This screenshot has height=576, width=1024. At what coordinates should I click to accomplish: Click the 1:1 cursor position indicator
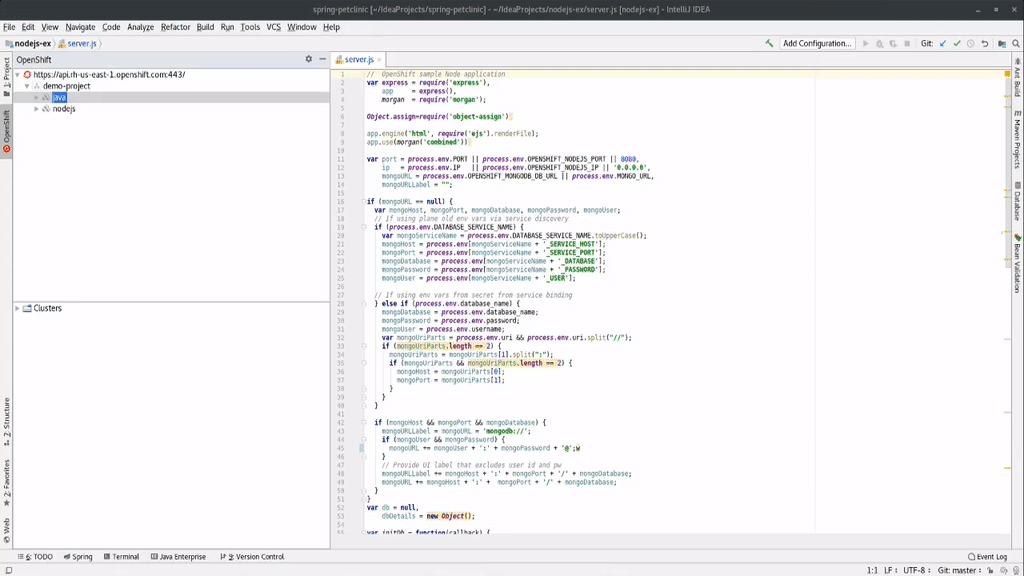click(872, 570)
